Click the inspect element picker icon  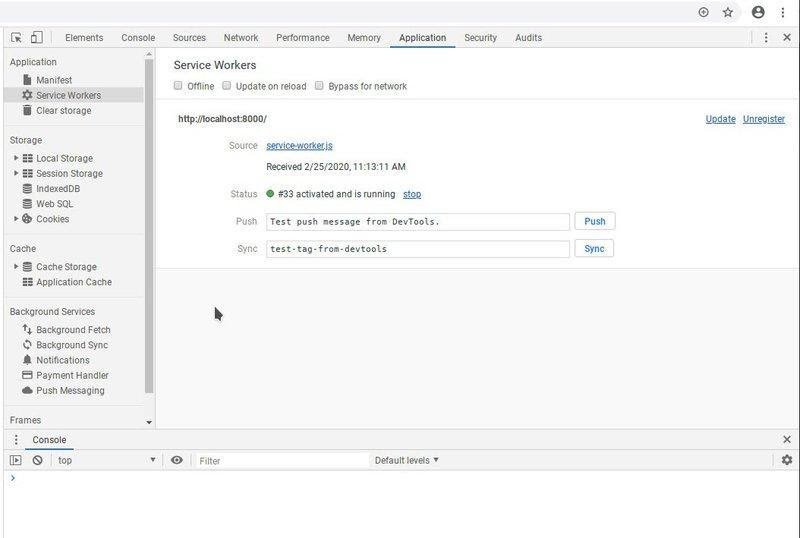pyautogui.click(x=16, y=38)
